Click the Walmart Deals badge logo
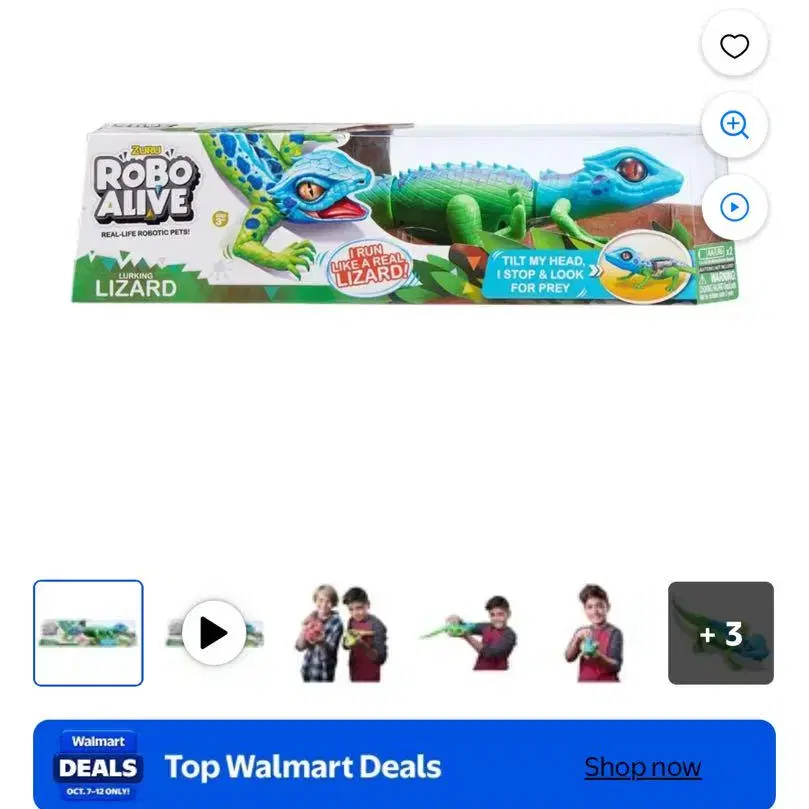Screen dimensions: 809x809 (98, 766)
